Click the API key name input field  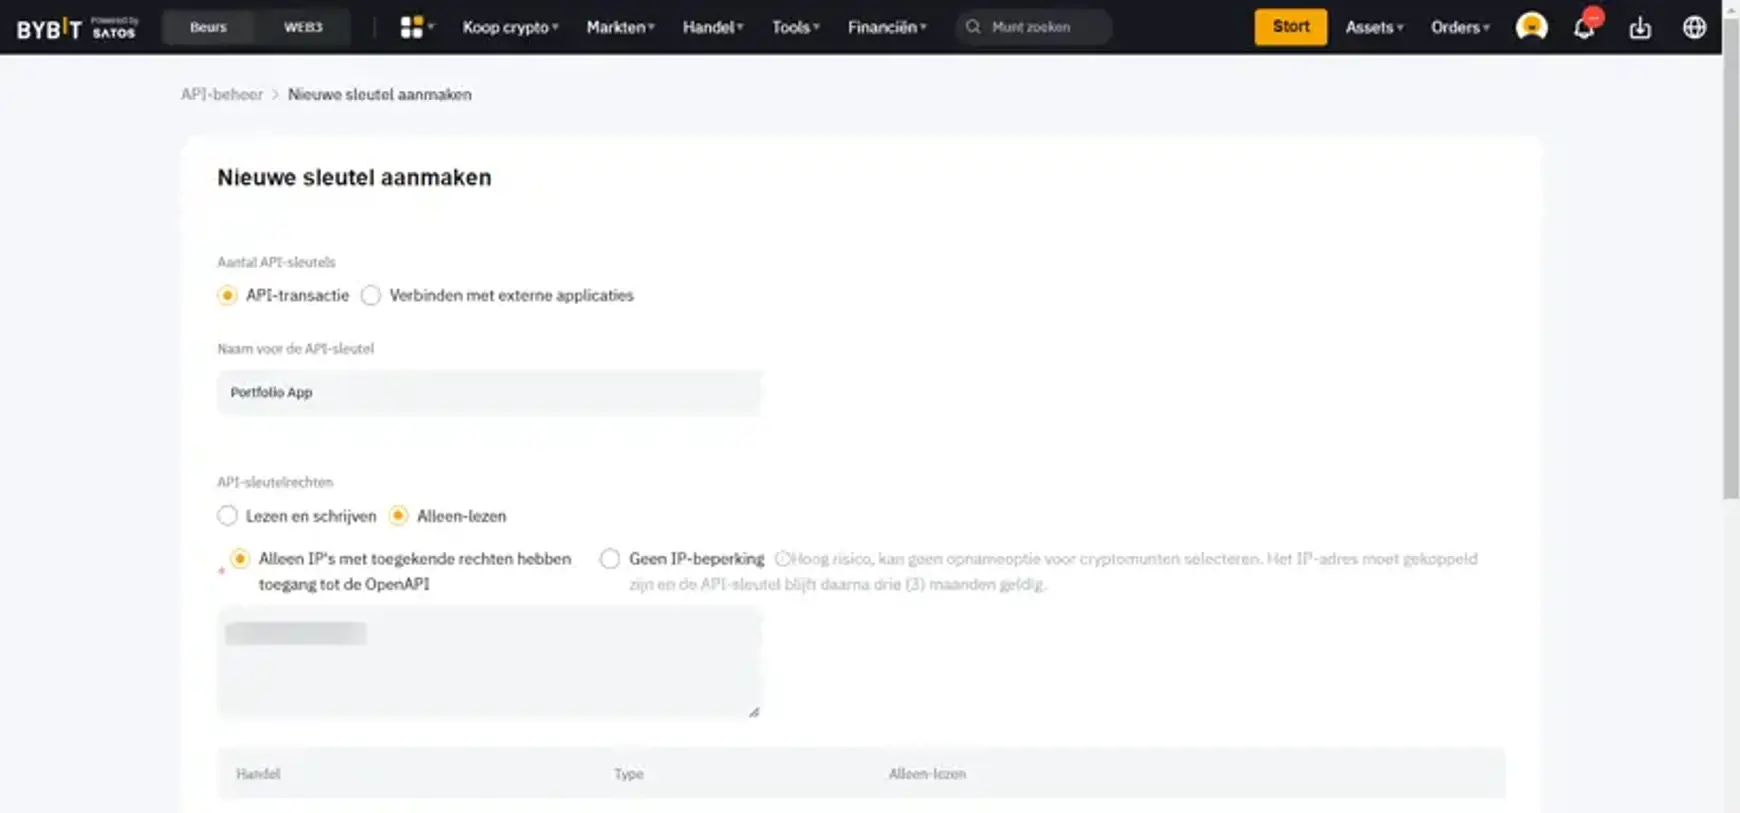[x=489, y=392]
